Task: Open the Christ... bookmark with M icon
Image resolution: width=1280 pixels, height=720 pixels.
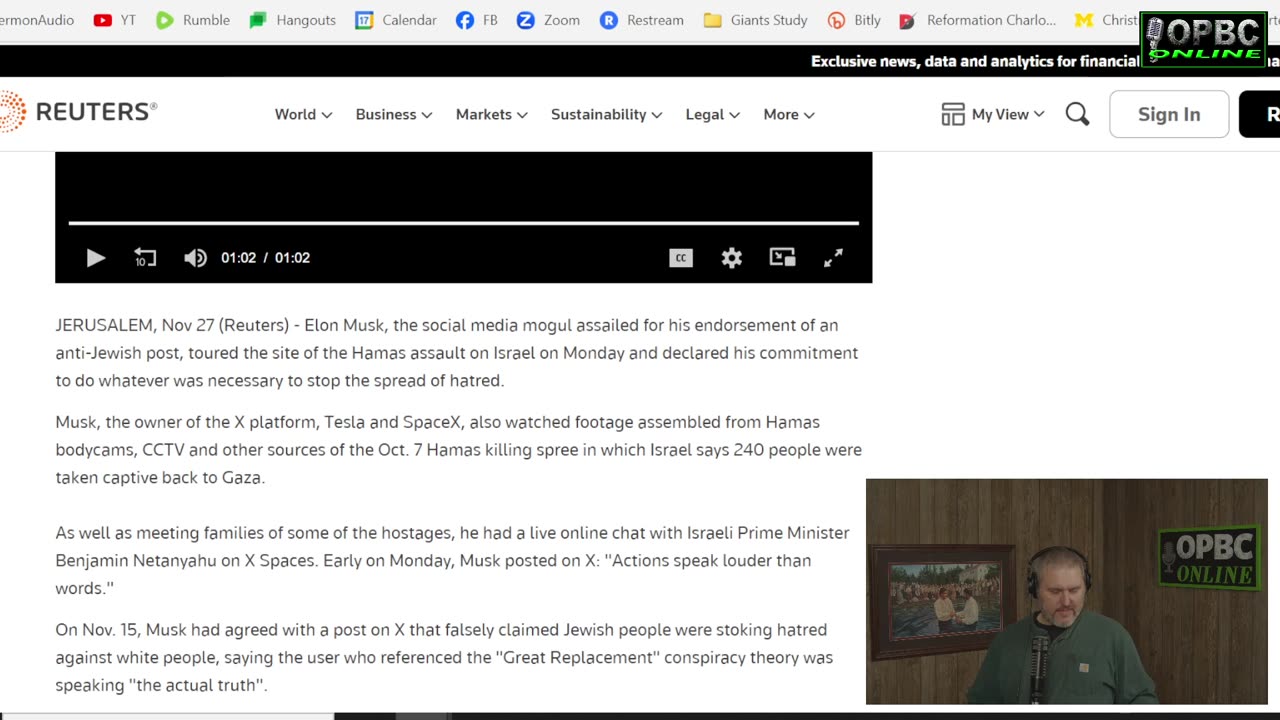Action: (1106, 20)
